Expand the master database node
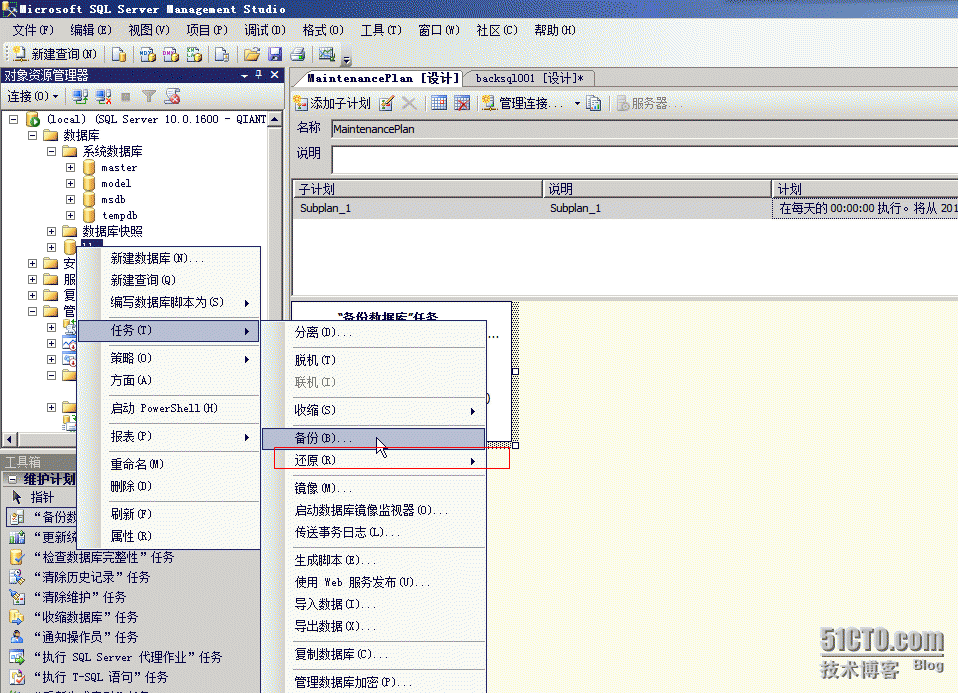Image resolution: width=958 pixels, height=693 pixels. pos(70,167)
